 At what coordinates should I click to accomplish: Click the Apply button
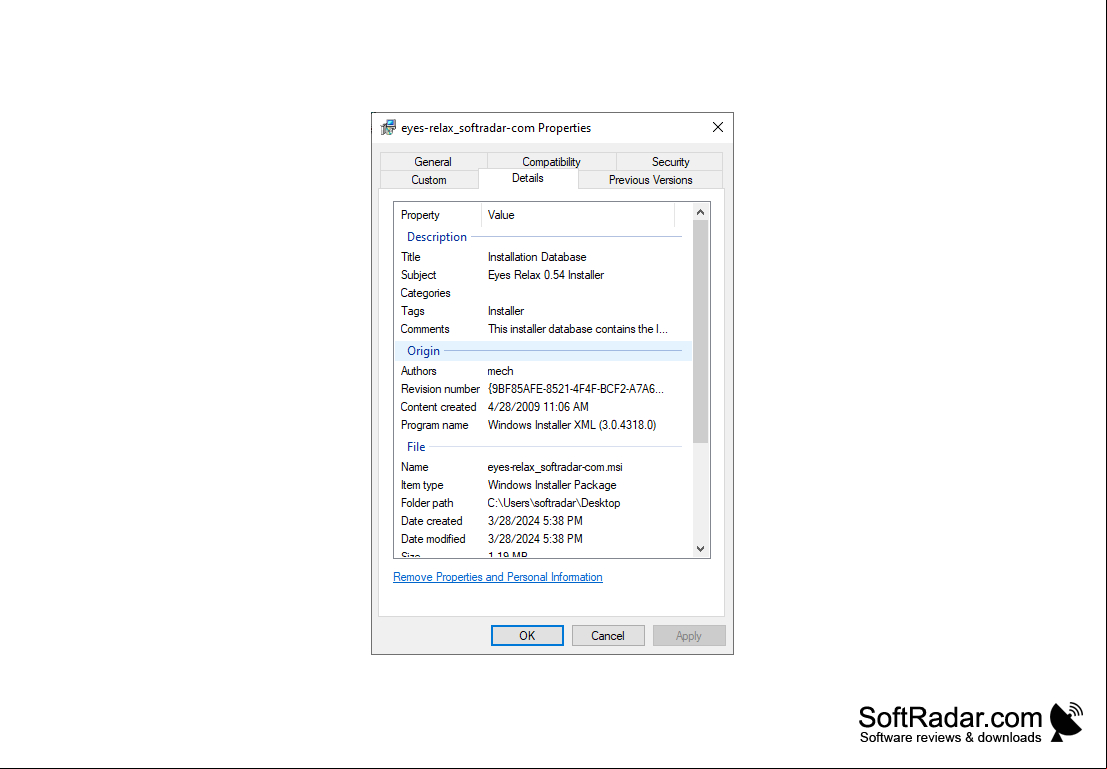click(689, 636)
